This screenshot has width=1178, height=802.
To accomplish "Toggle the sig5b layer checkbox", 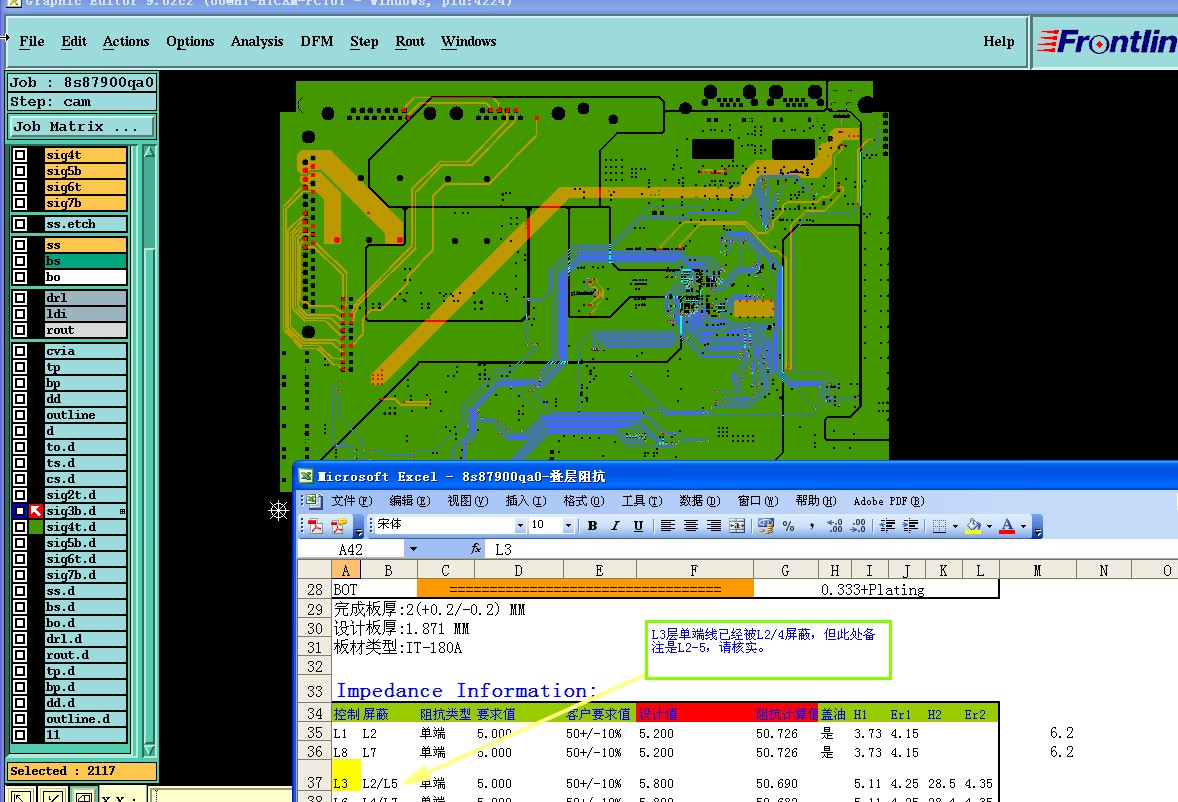I will [20, 171].
